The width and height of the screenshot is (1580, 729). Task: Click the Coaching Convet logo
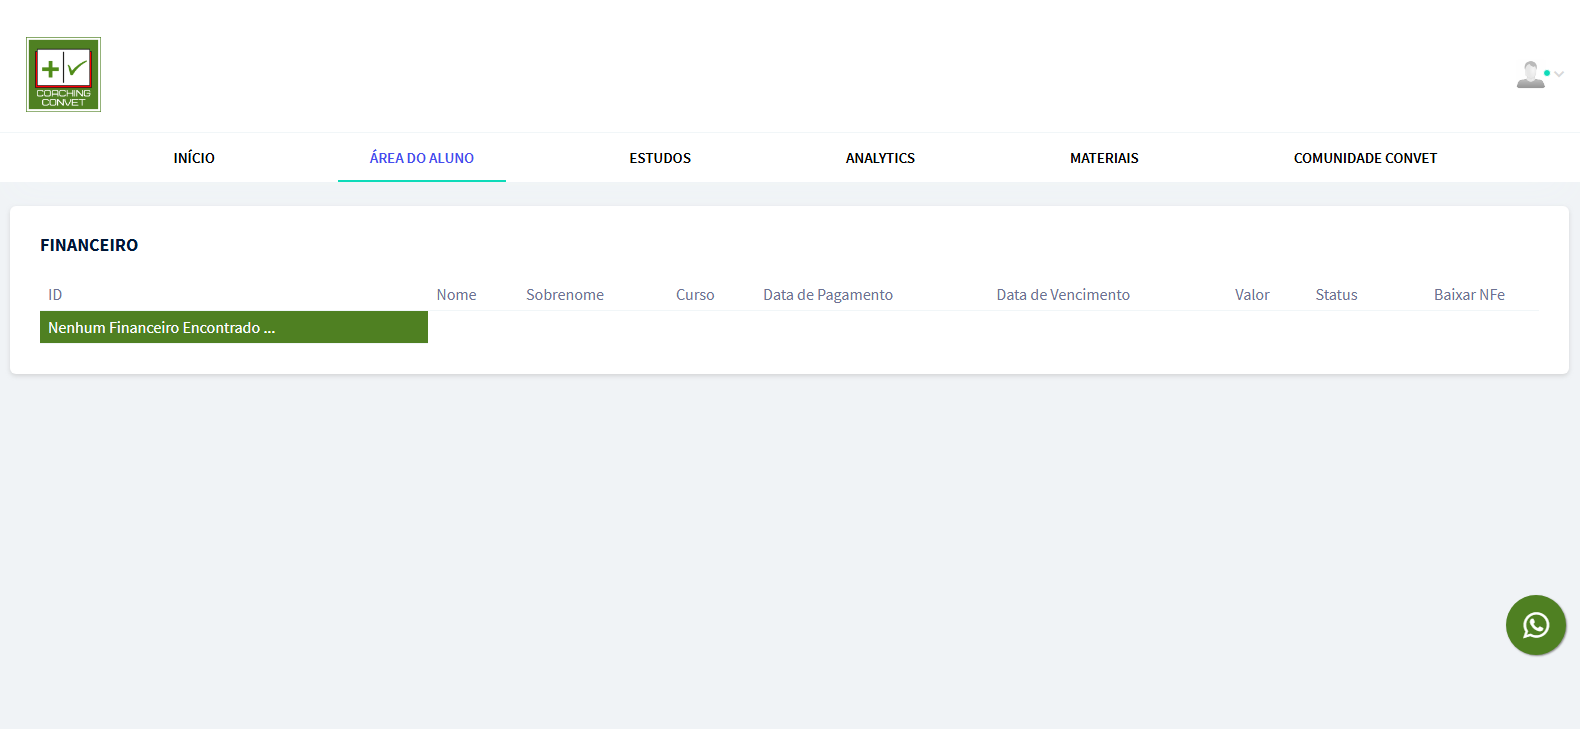[x=63, y=75]
